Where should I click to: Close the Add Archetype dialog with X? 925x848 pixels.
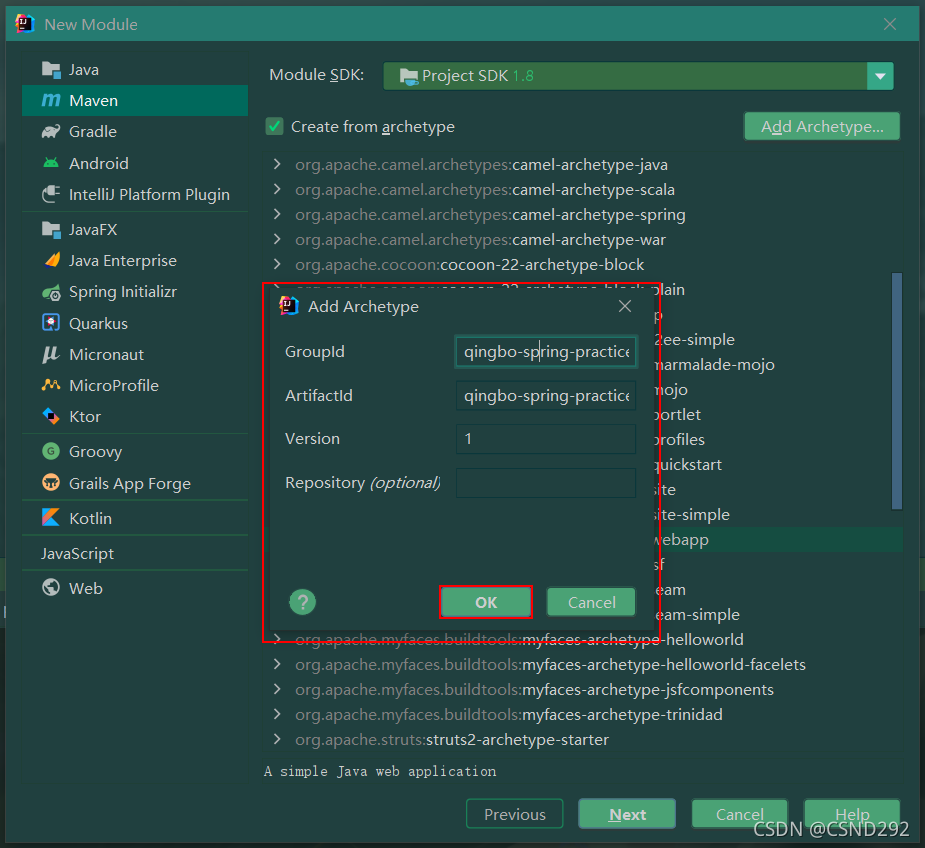click(625, 306)
